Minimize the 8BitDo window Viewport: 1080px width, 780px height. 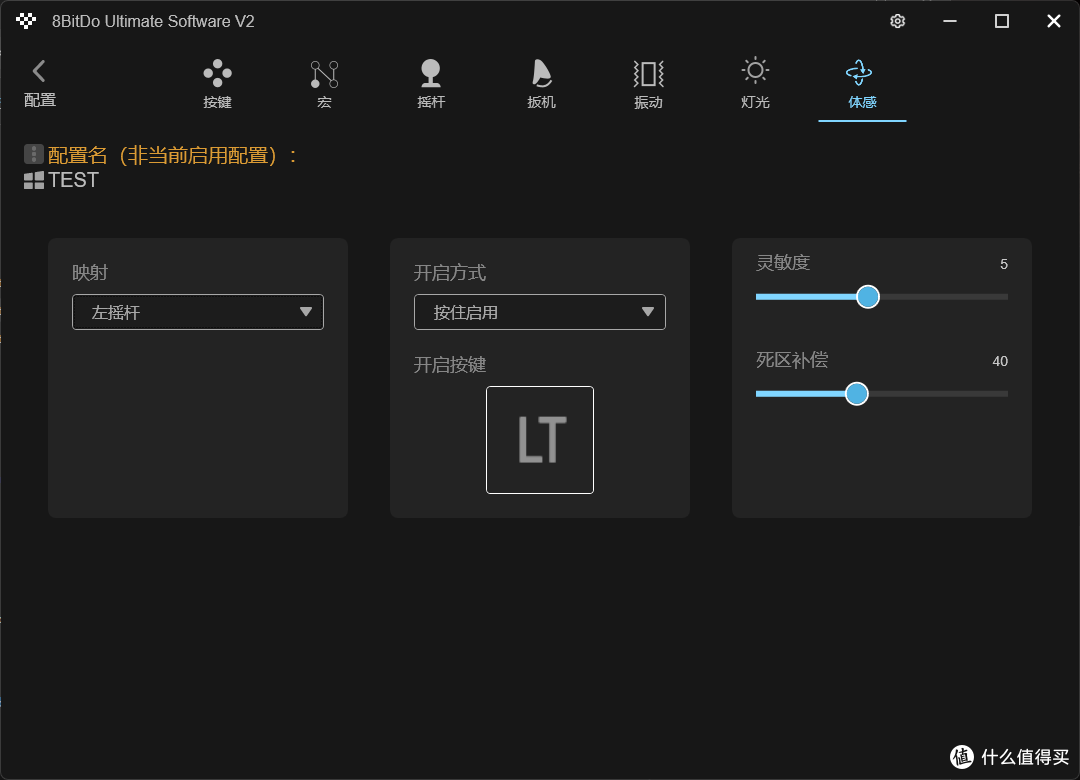[x=950, y=21]
